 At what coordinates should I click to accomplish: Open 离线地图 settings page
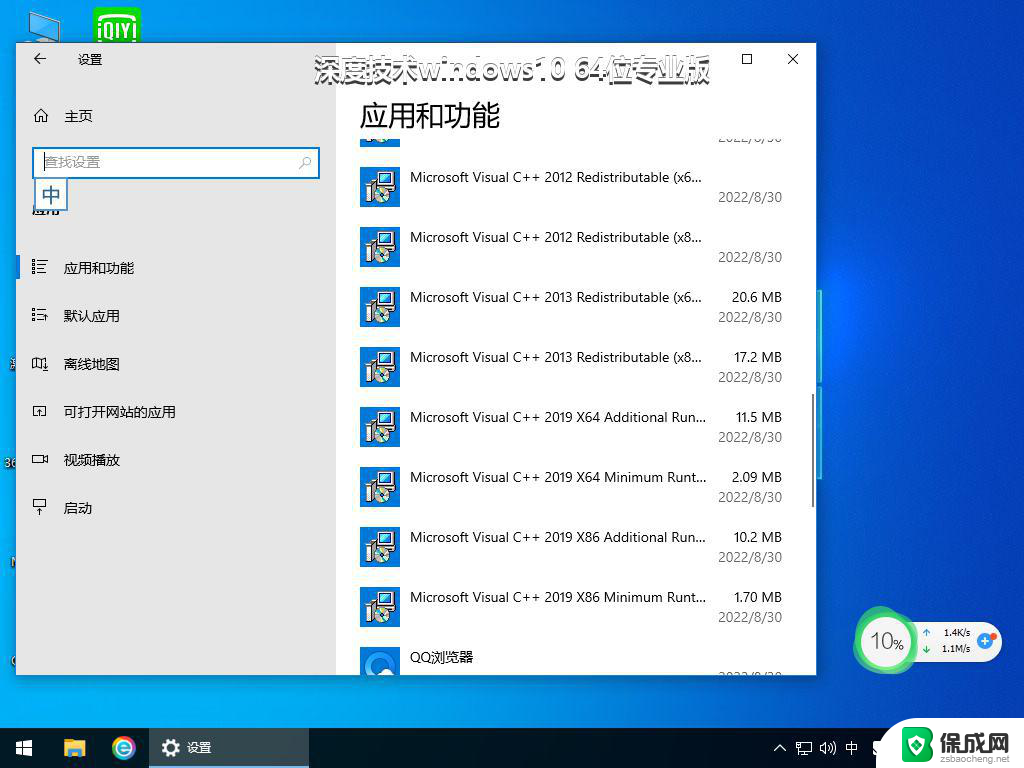coord(91,364)
